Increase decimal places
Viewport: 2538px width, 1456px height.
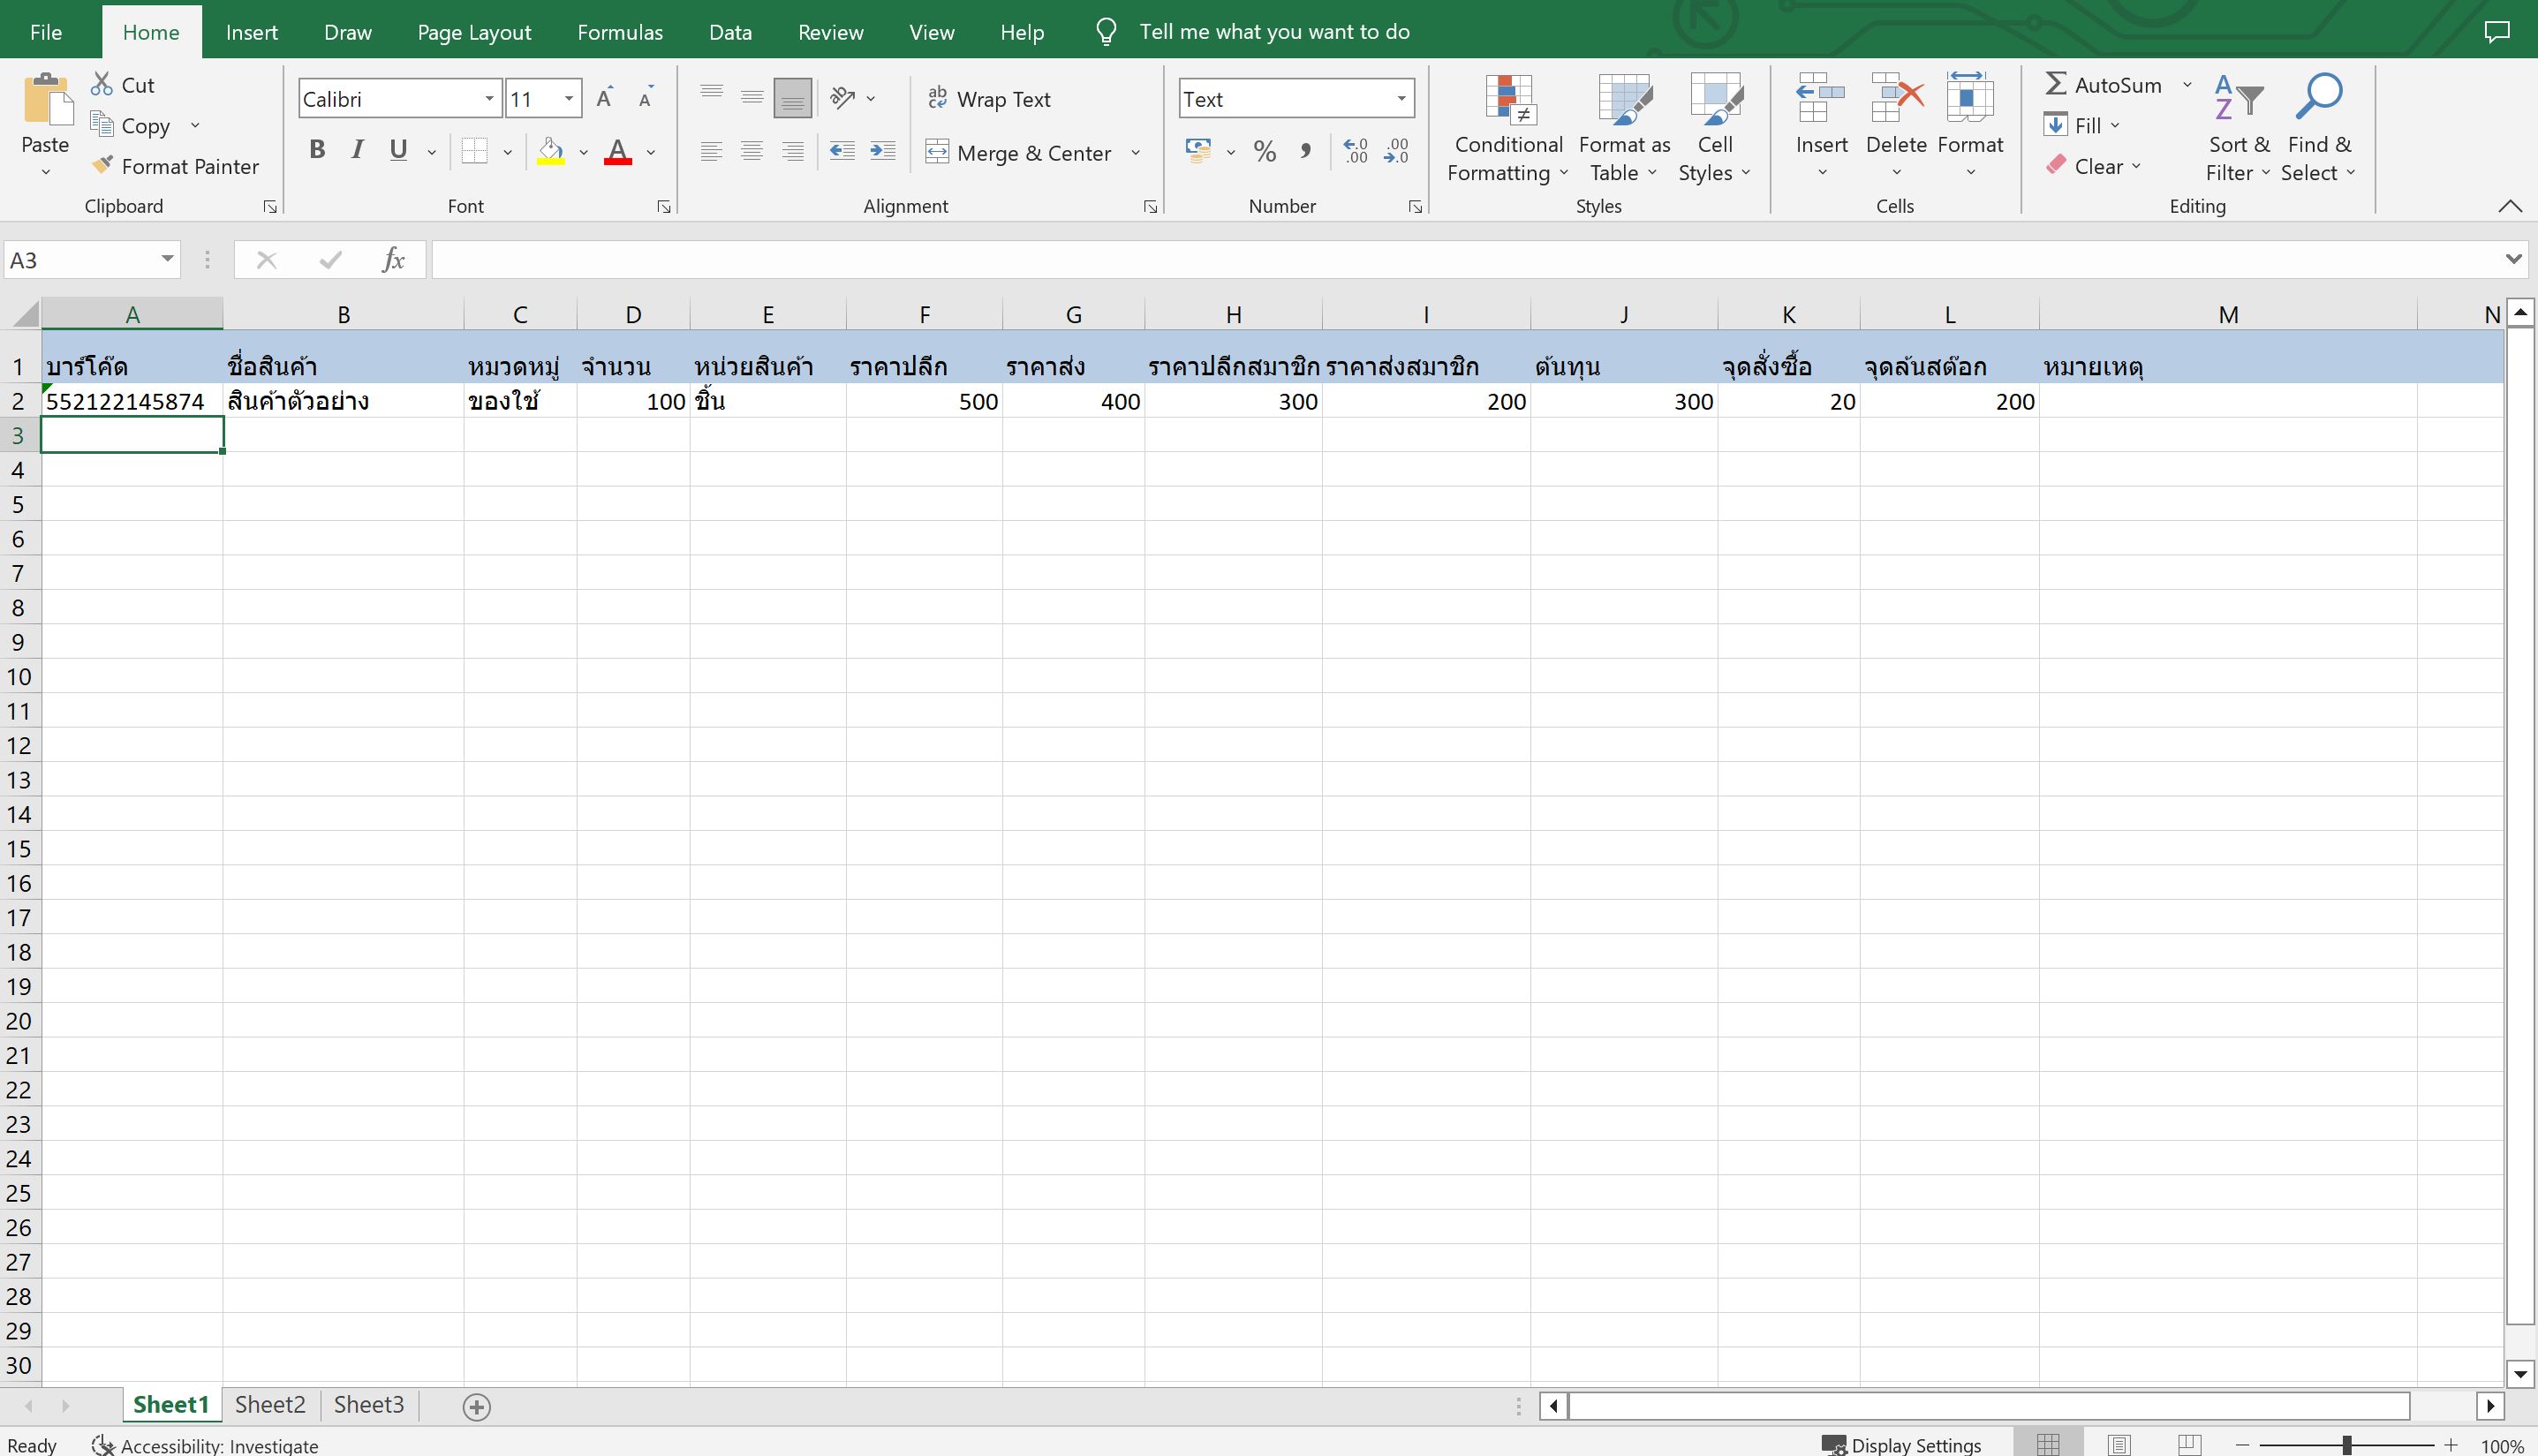(1355, 151)
